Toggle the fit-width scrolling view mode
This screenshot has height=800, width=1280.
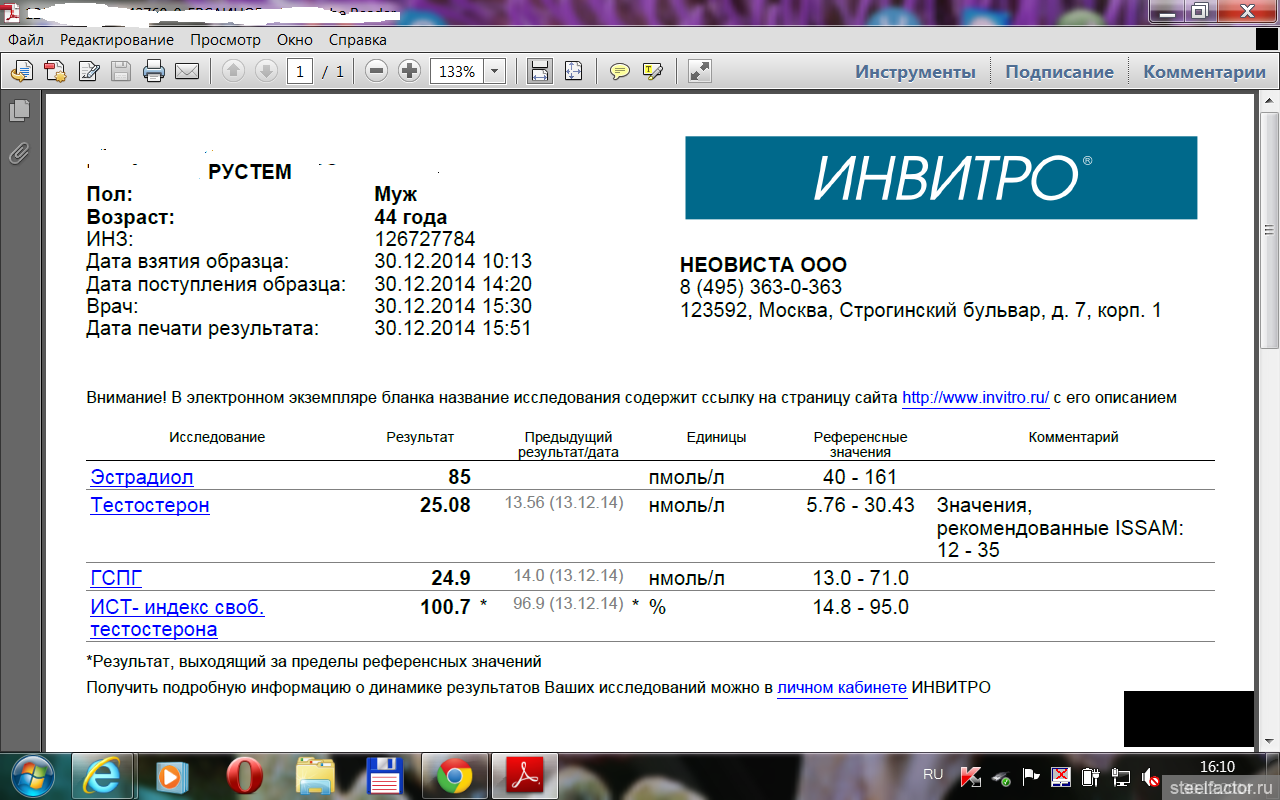point(539,71)
